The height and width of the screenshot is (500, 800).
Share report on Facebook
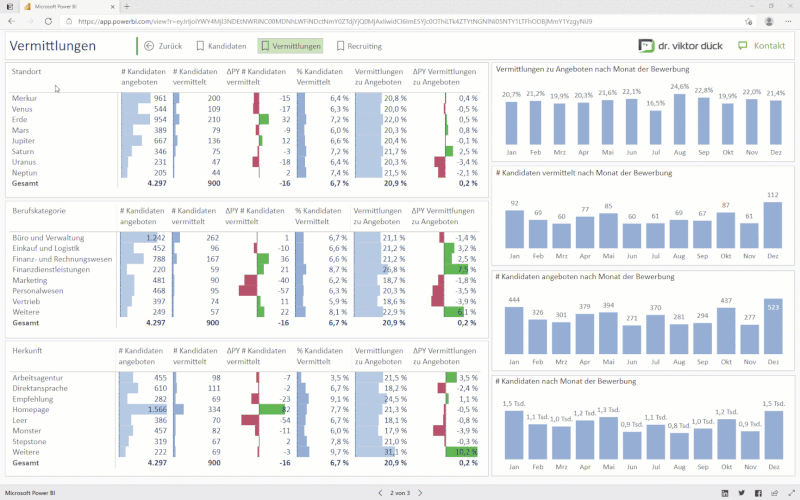(758, 493)
